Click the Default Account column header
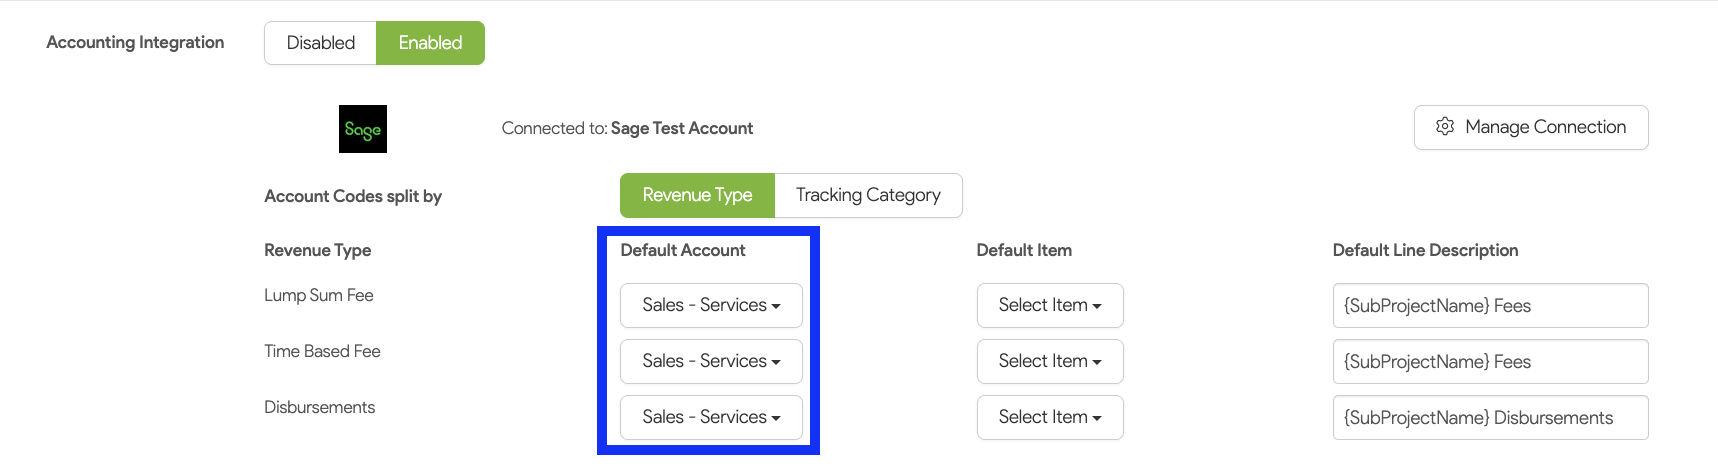Screen dimensions: 1718x476 (x=683, y=250)
